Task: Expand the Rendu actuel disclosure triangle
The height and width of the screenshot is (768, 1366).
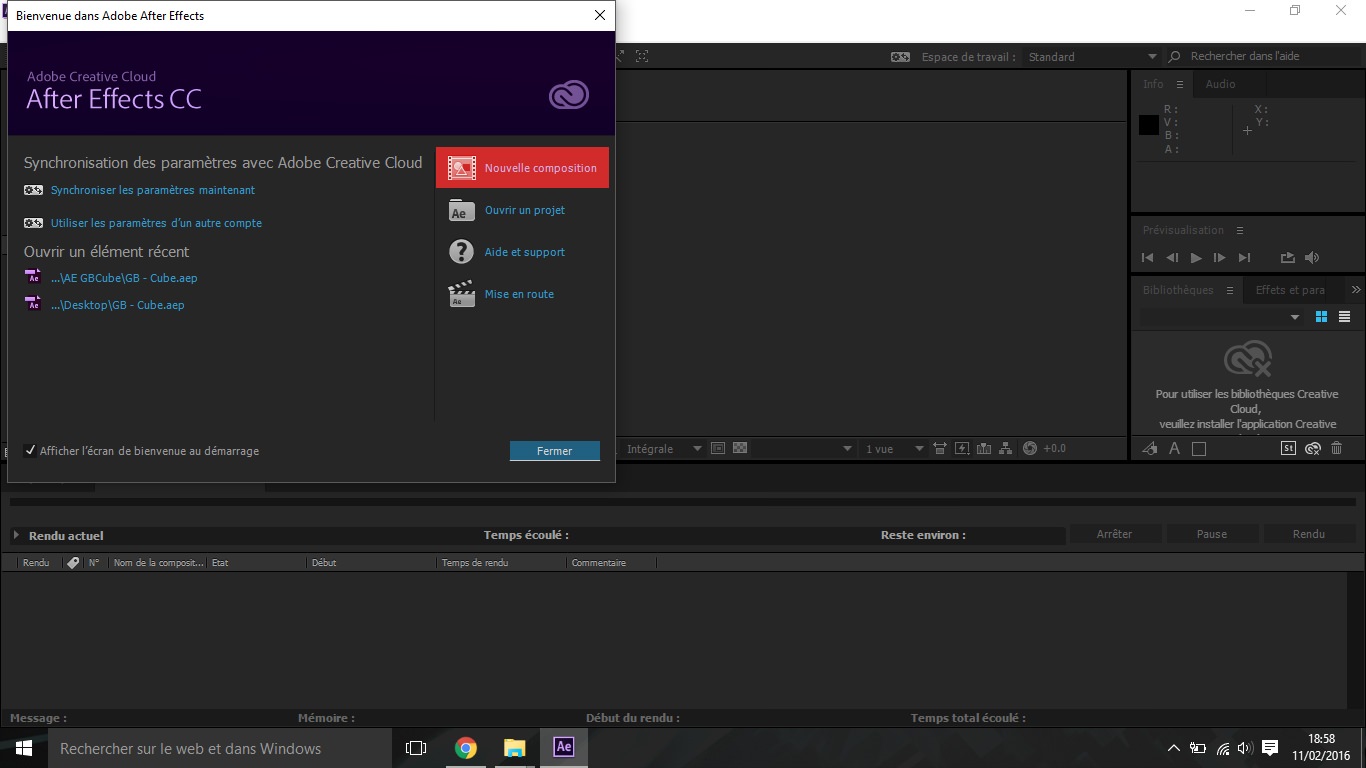Action: [x=16, y=536]
